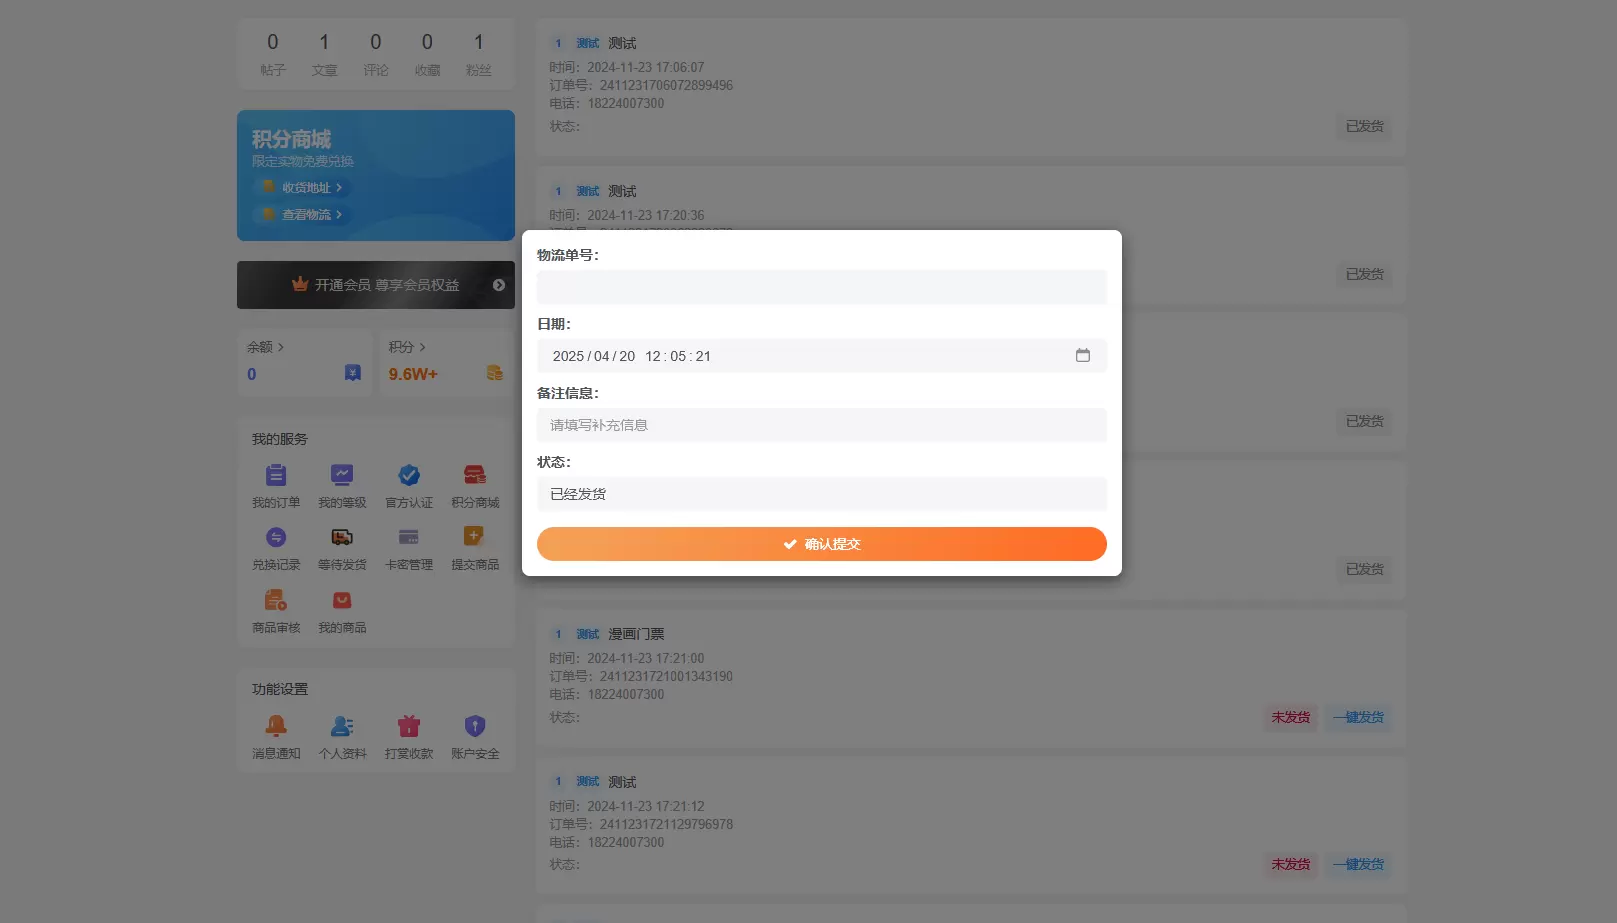Open 卡密管理 icon
Image resolution: width=1617 pixels, height=923 pixels.
click(x=409, y=538)
